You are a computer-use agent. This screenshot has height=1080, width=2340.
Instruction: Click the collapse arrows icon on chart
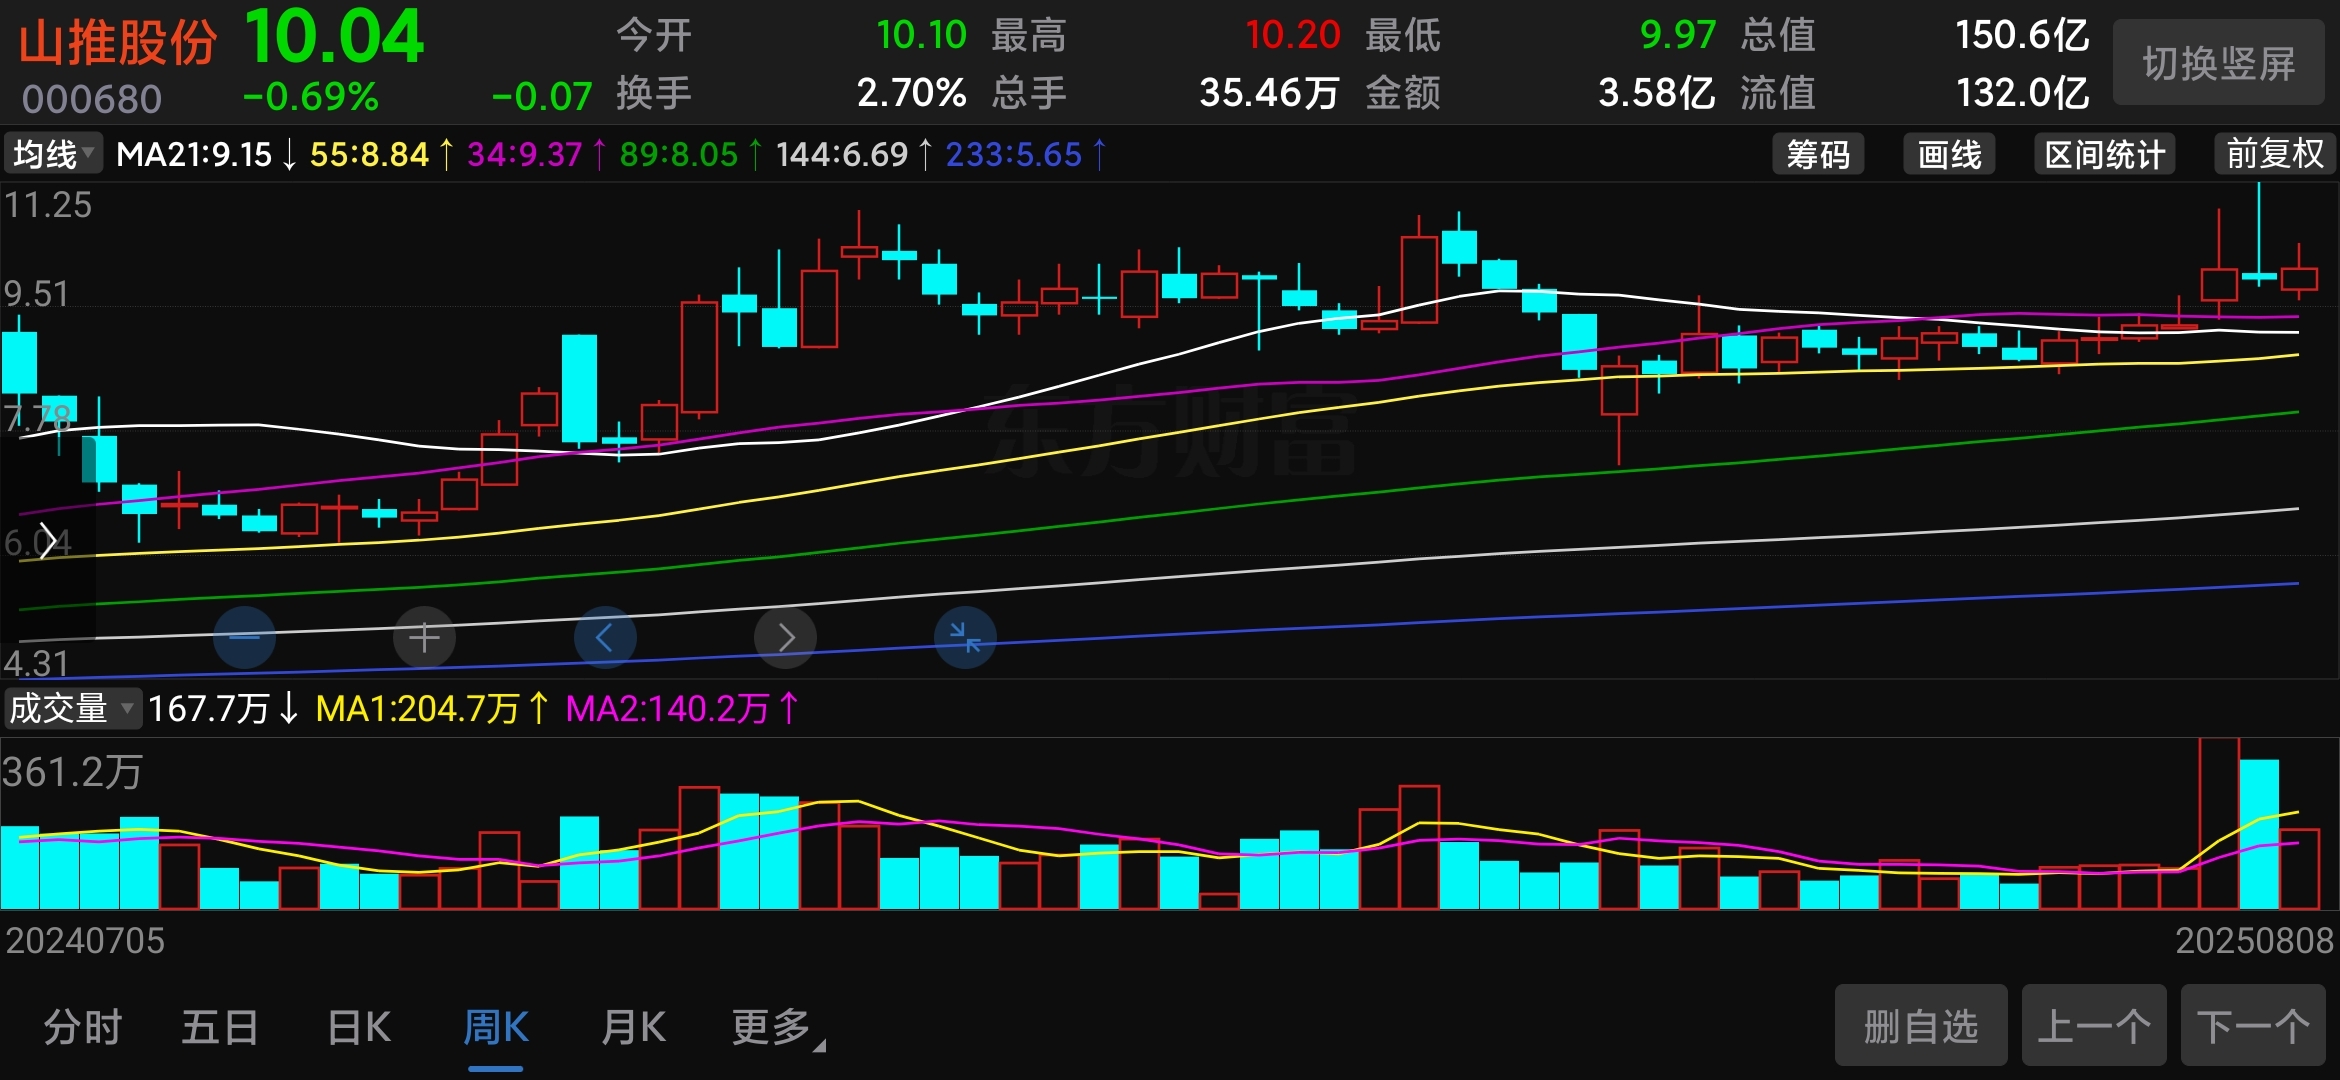[x=965, y=637]
